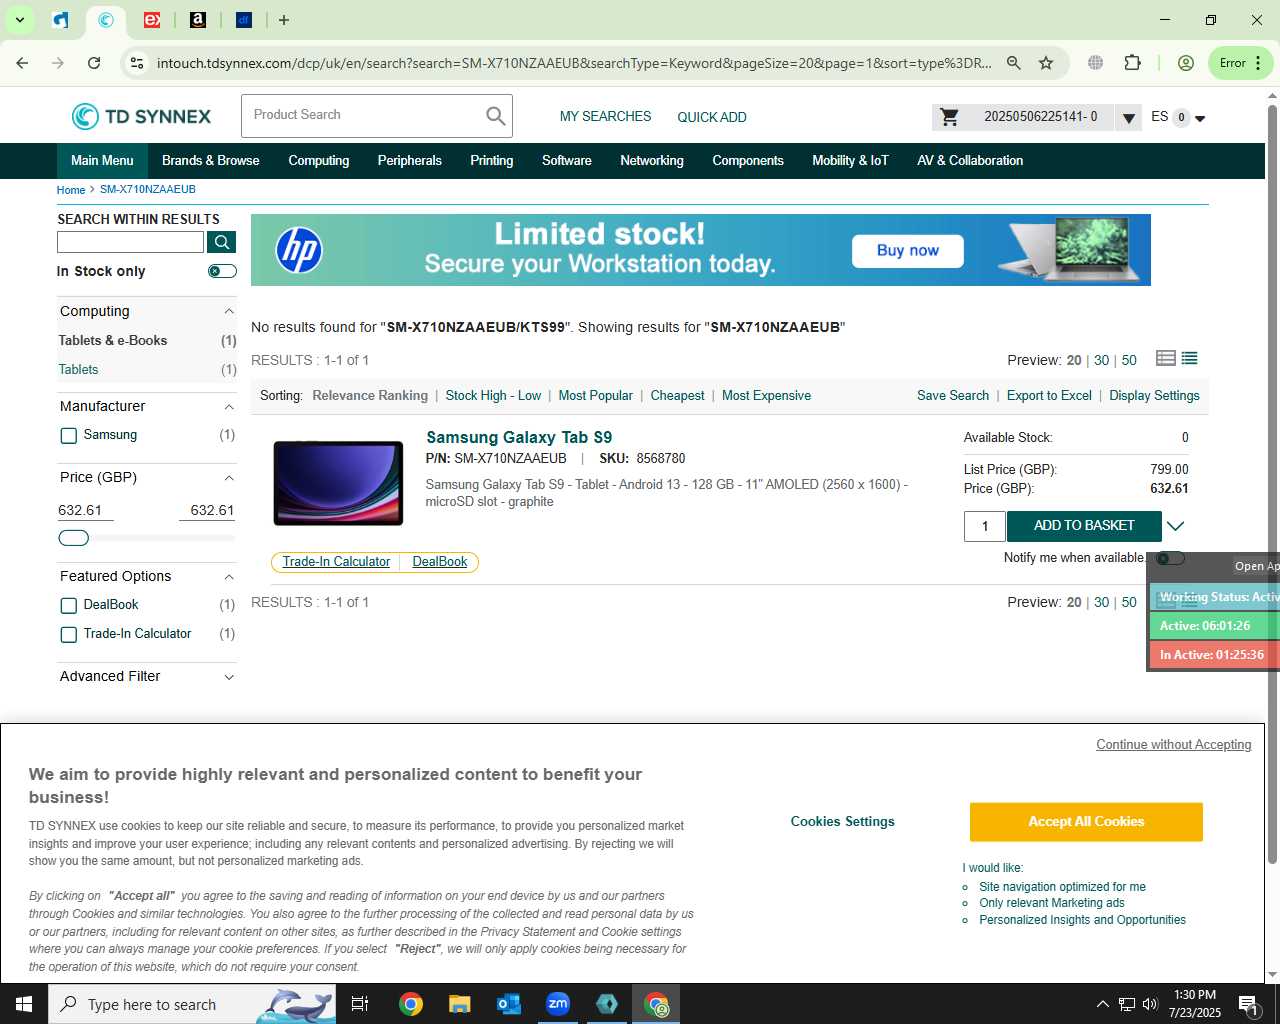Go back with browser back arrow
The width and height of the screenshot is (1280, 1024).
(22, 63)
